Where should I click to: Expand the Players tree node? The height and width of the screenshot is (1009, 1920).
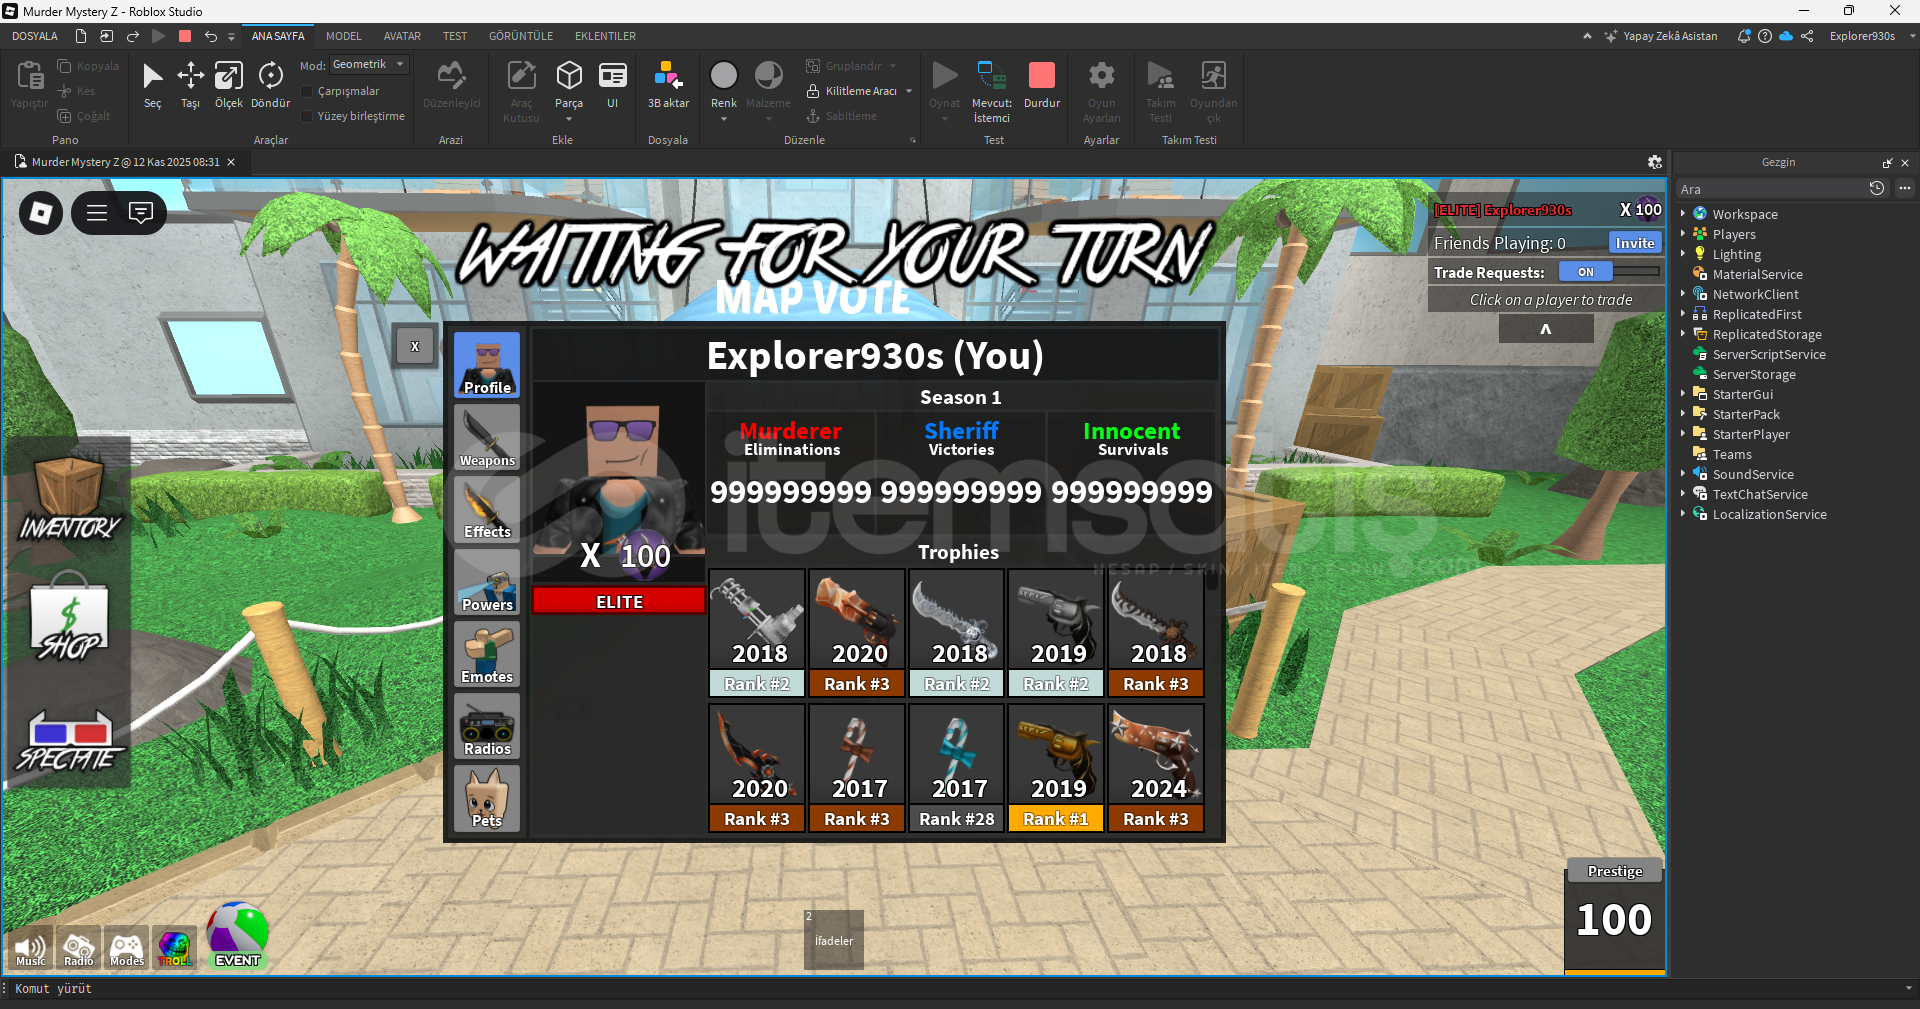(x=1683, y=234)
